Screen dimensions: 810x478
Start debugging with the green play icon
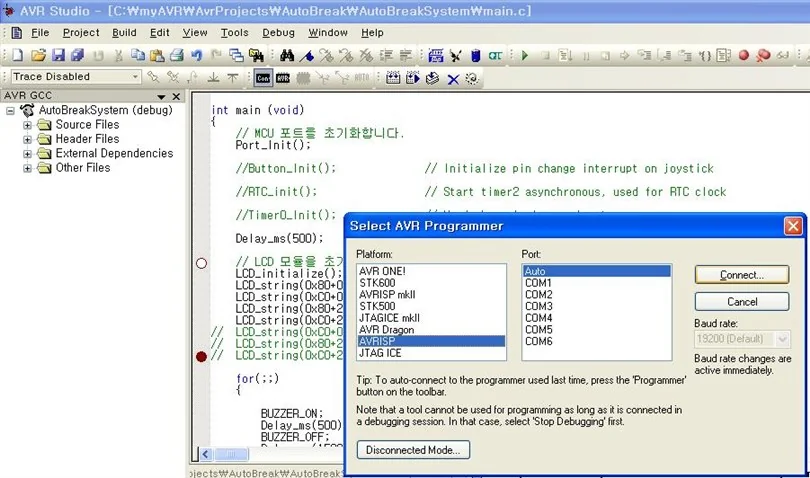pyautogui.click(x=525, y=55)
